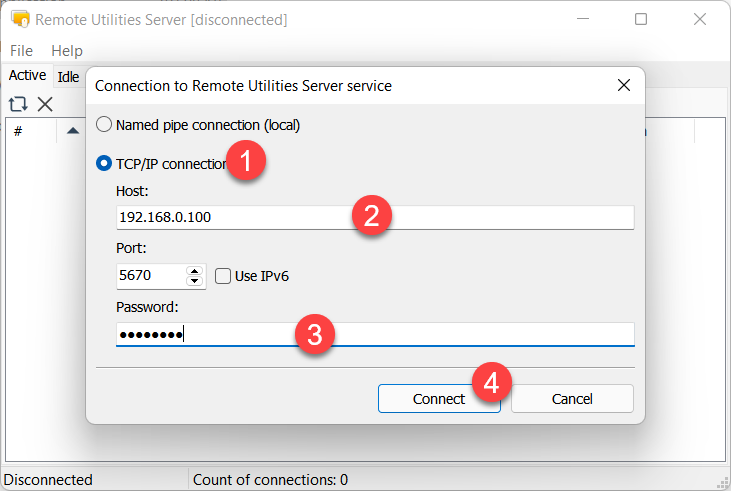Viewport: 731px width, 491px height.
Task: Enable the Use IPv6 checkbox
Action: (223, 276)
